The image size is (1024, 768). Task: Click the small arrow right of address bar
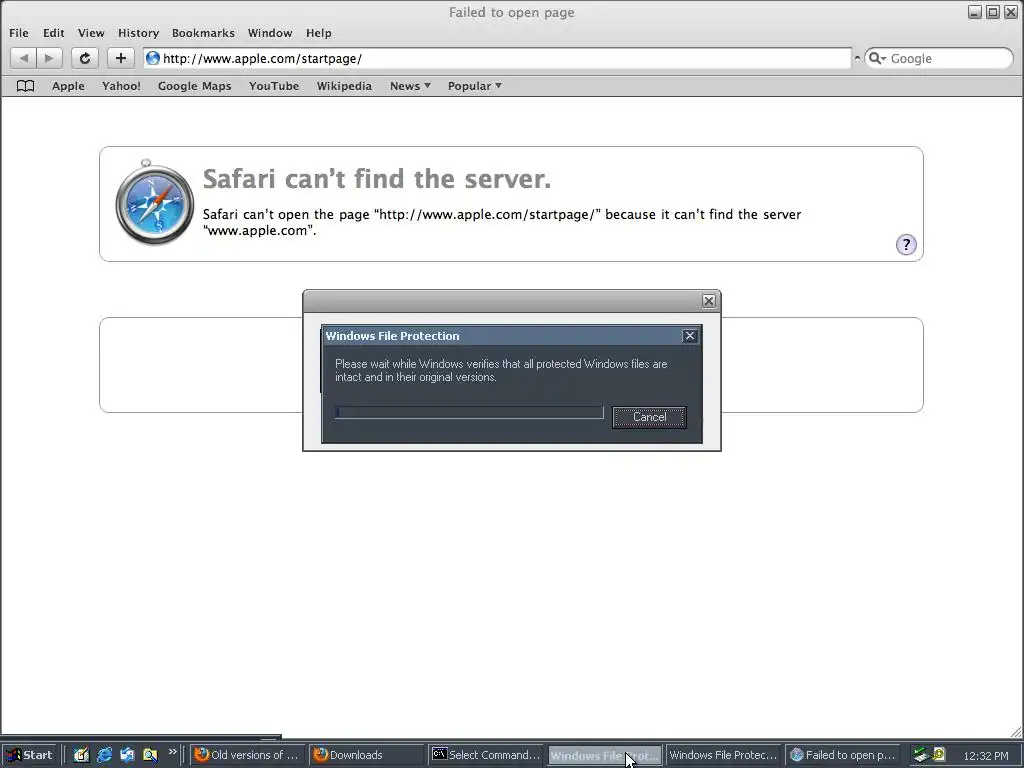click(x=857, y=58)
